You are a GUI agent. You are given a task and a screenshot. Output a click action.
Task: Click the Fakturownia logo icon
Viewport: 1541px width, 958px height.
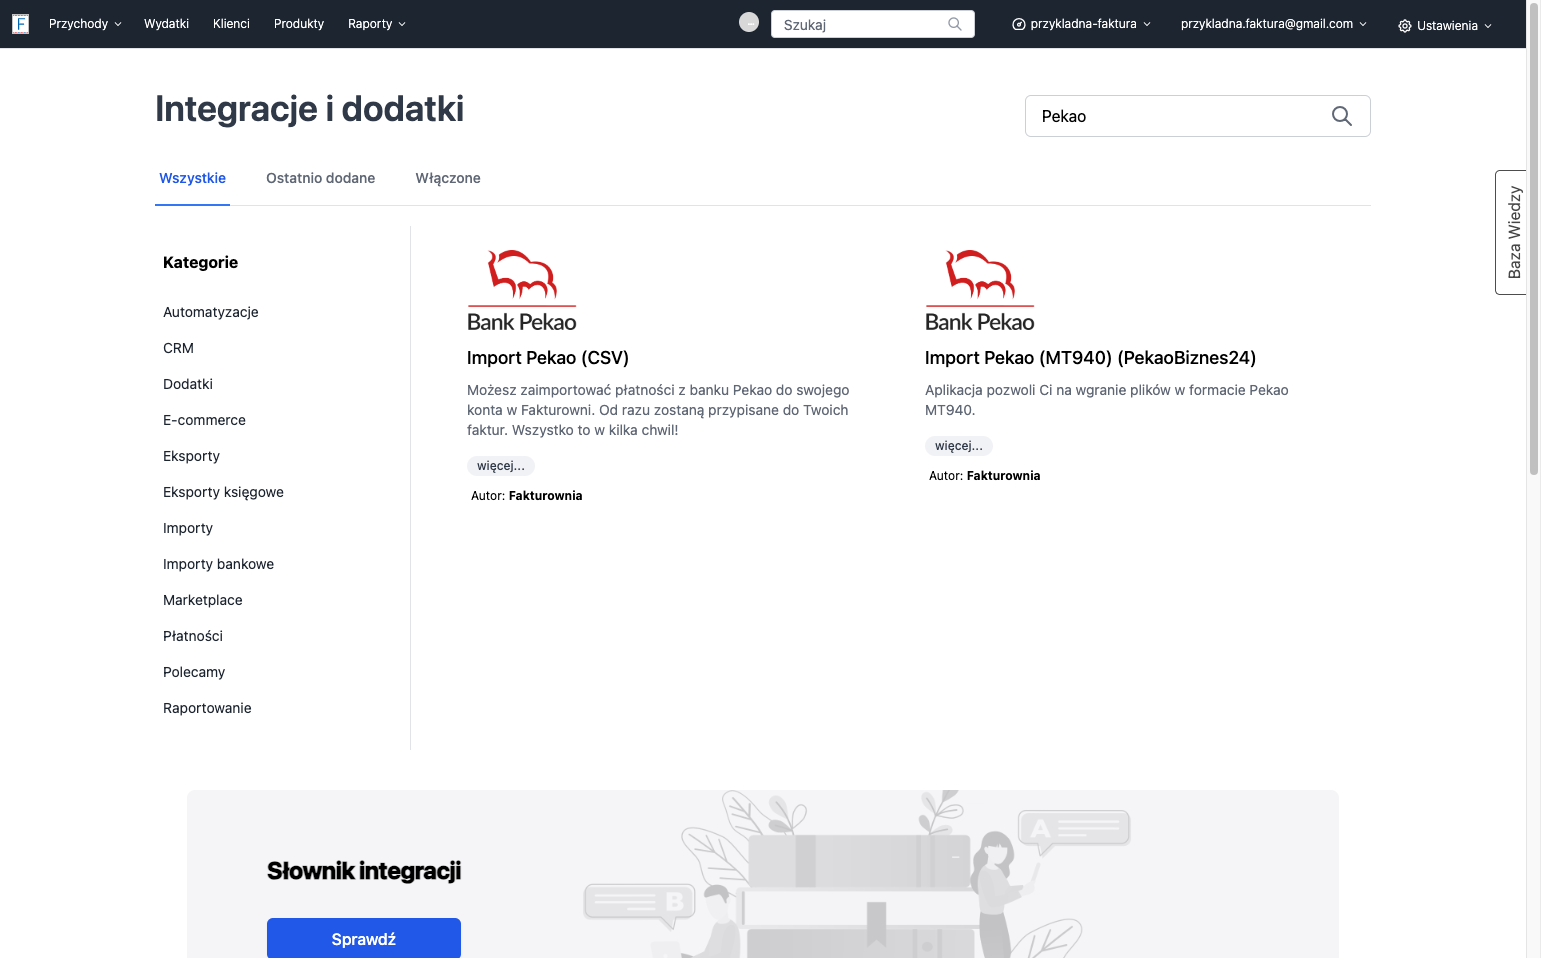(x=20, y=24)
